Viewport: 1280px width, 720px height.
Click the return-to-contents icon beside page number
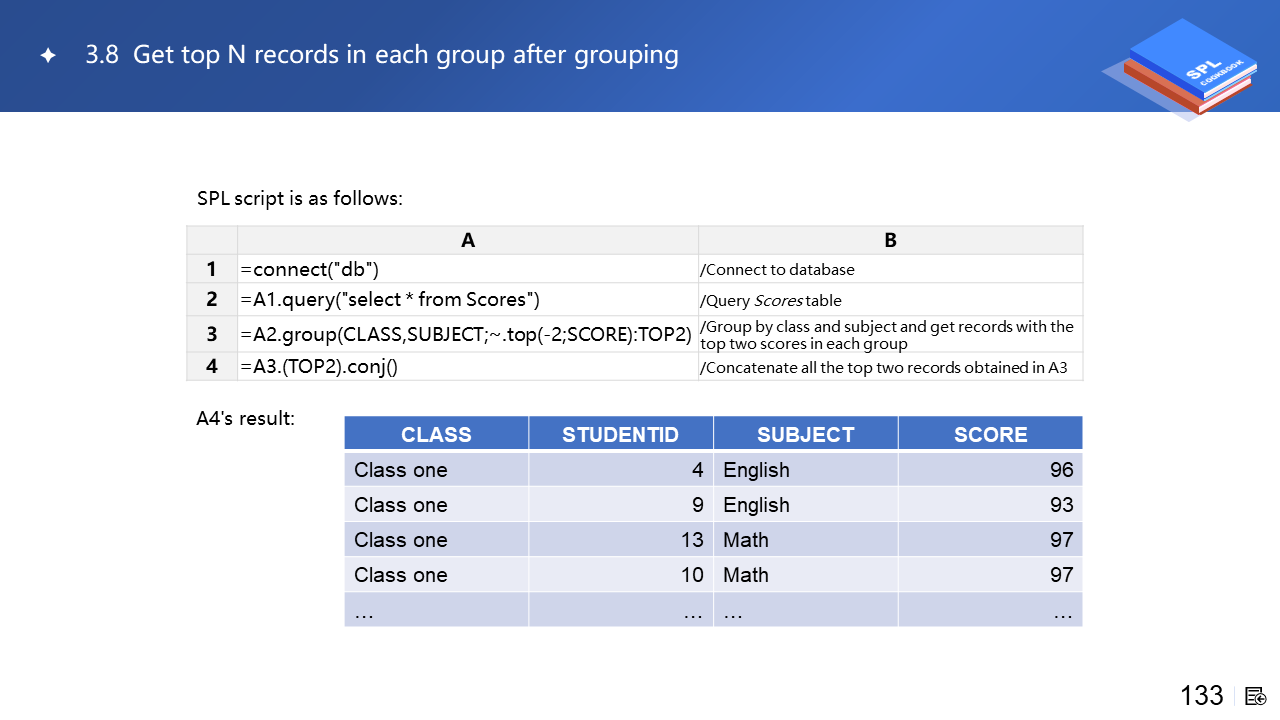coord(1256,696)
